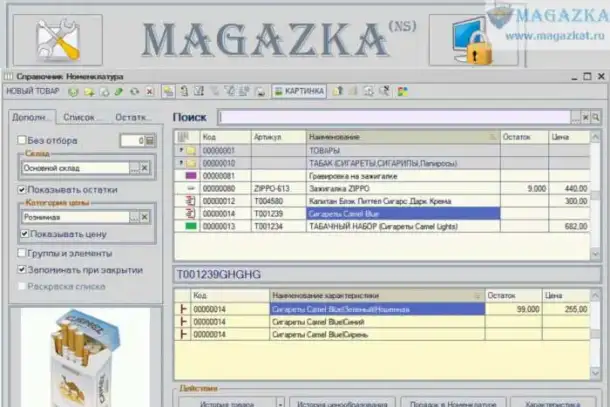
Task: Clear the Основной склад field with X
Action: (x=144, y=168)
